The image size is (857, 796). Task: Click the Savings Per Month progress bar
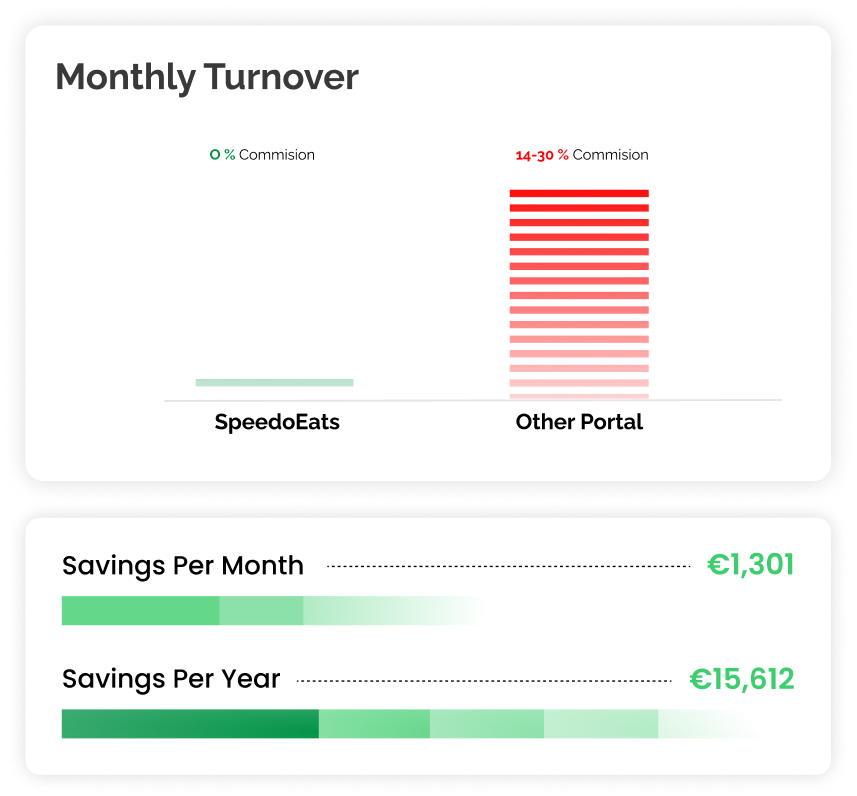click(273, 611)
